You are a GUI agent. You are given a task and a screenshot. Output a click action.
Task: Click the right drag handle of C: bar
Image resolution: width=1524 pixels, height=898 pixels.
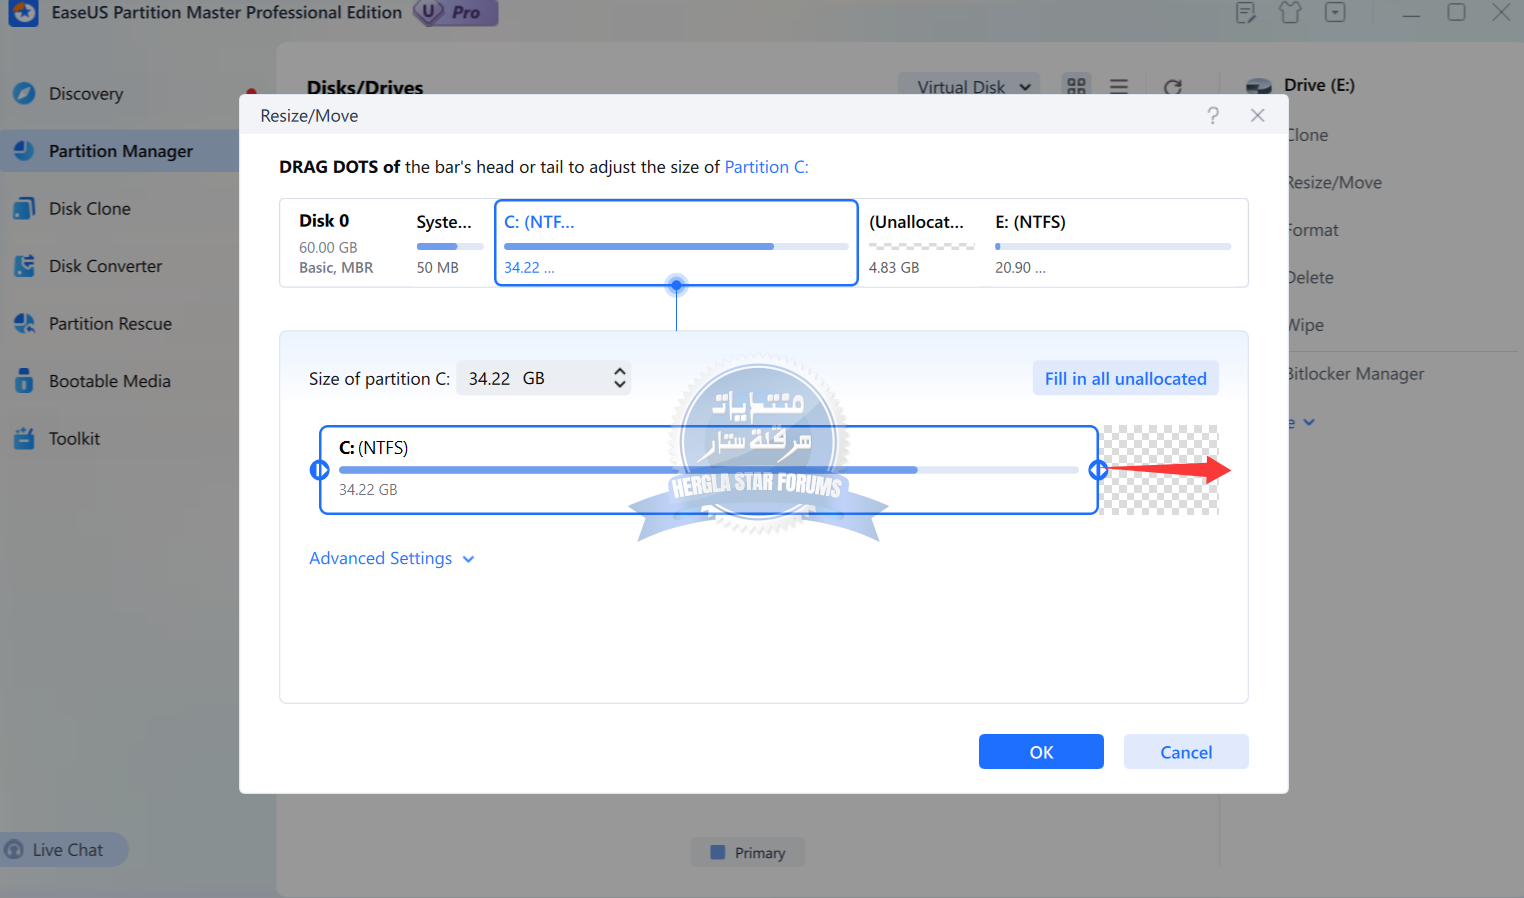[1098, 470]
